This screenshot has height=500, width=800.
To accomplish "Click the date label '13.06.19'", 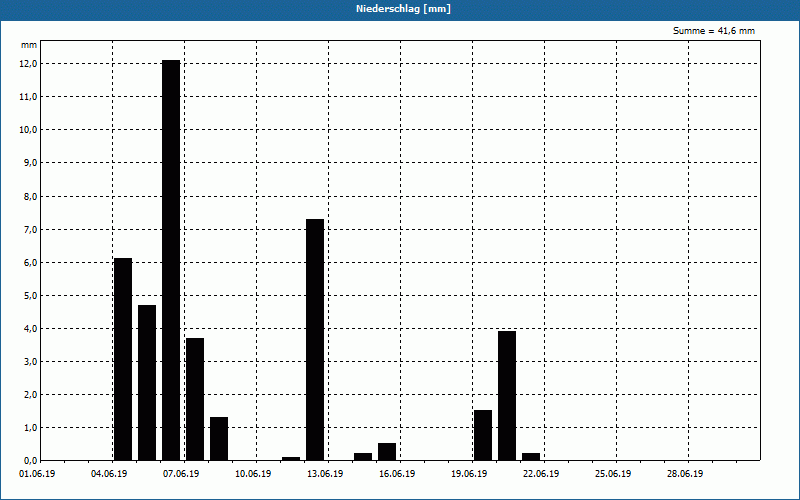I will click(325, 474).
